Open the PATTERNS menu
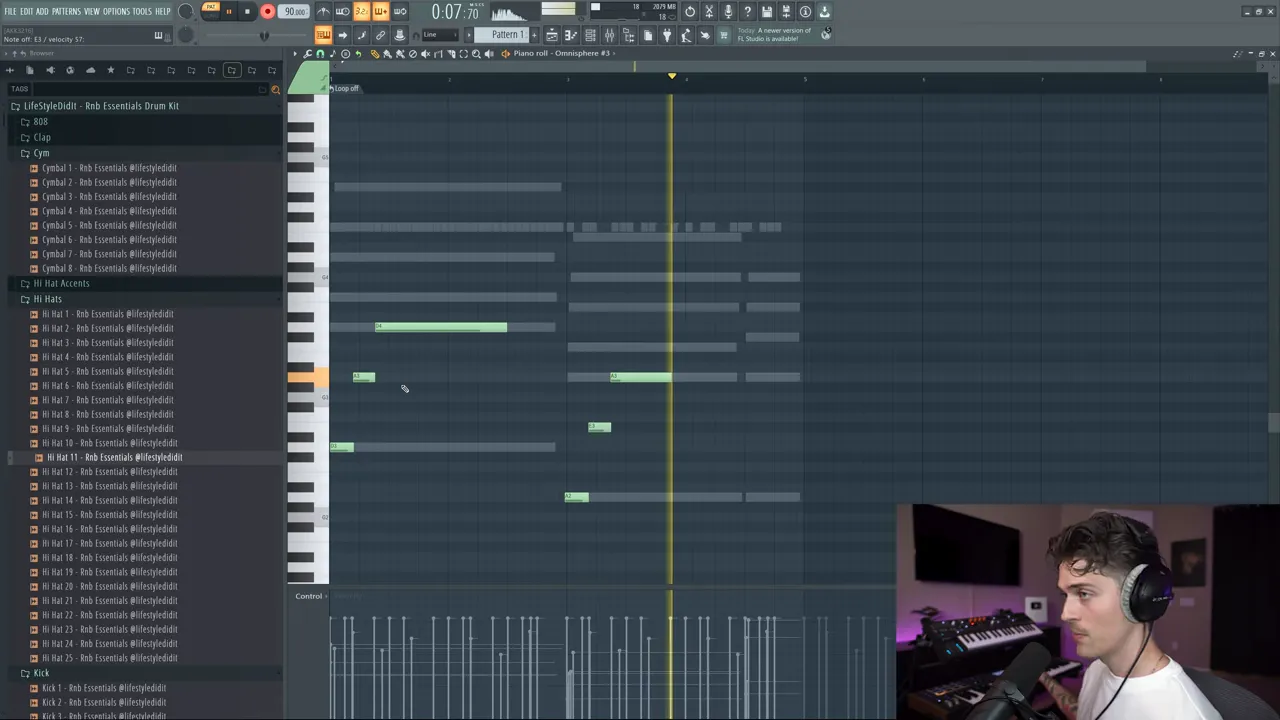The image size is (1280, 720). (66, 12)
